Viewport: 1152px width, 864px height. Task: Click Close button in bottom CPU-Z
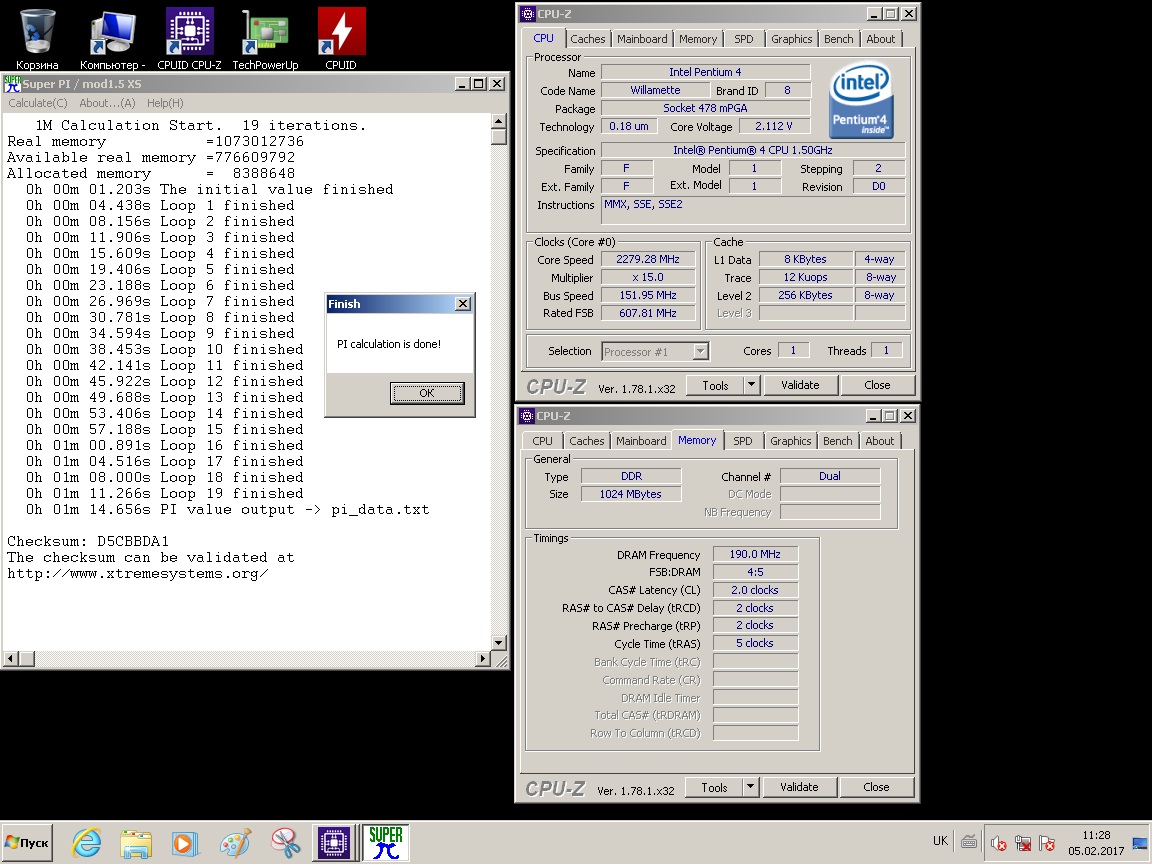(876, 787)
